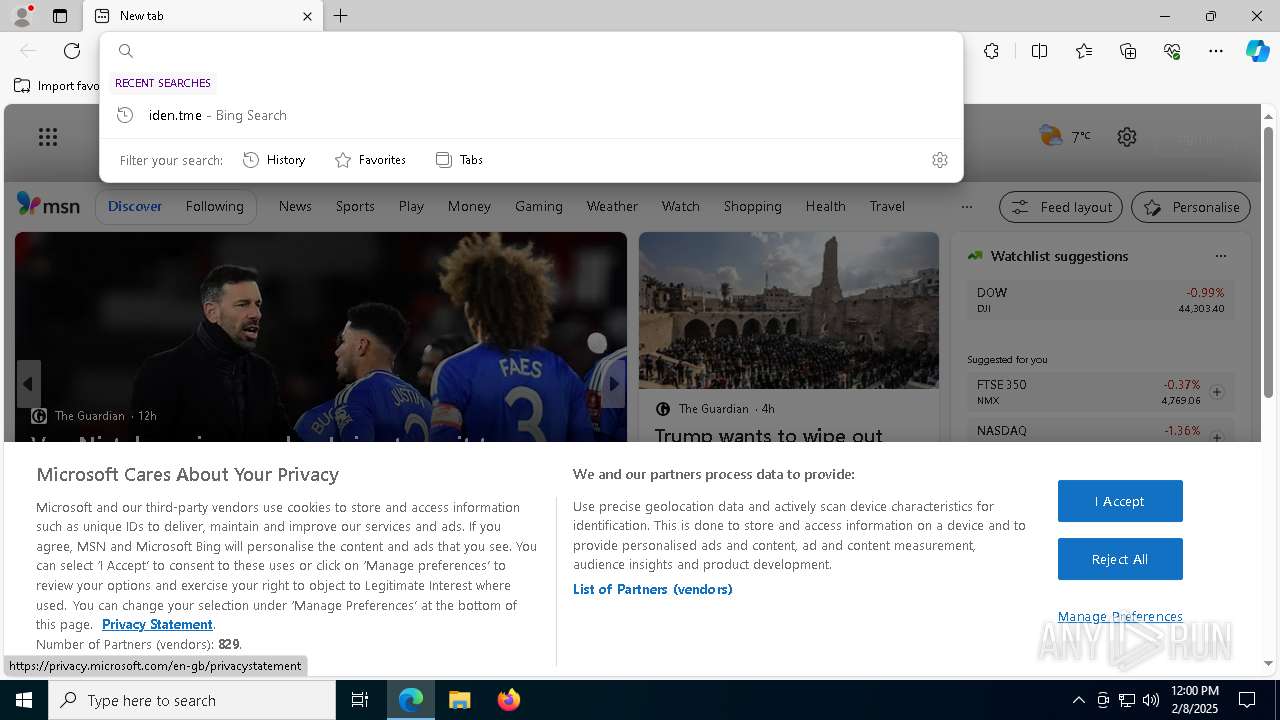Click the Personalise button
1280x720 pixels.
[1191, 207]
